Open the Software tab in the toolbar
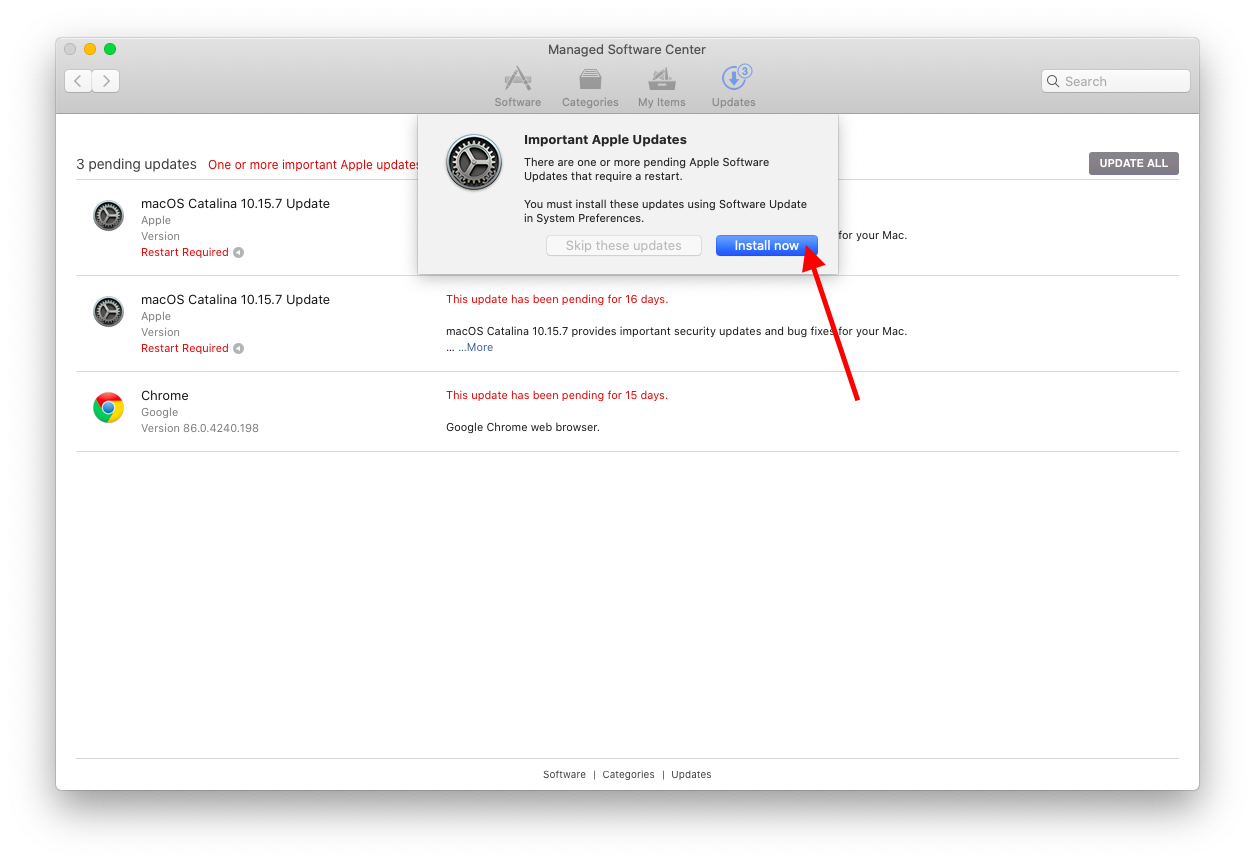The width and height of the screenshot is (1255, 864). [x=517, y=87]
